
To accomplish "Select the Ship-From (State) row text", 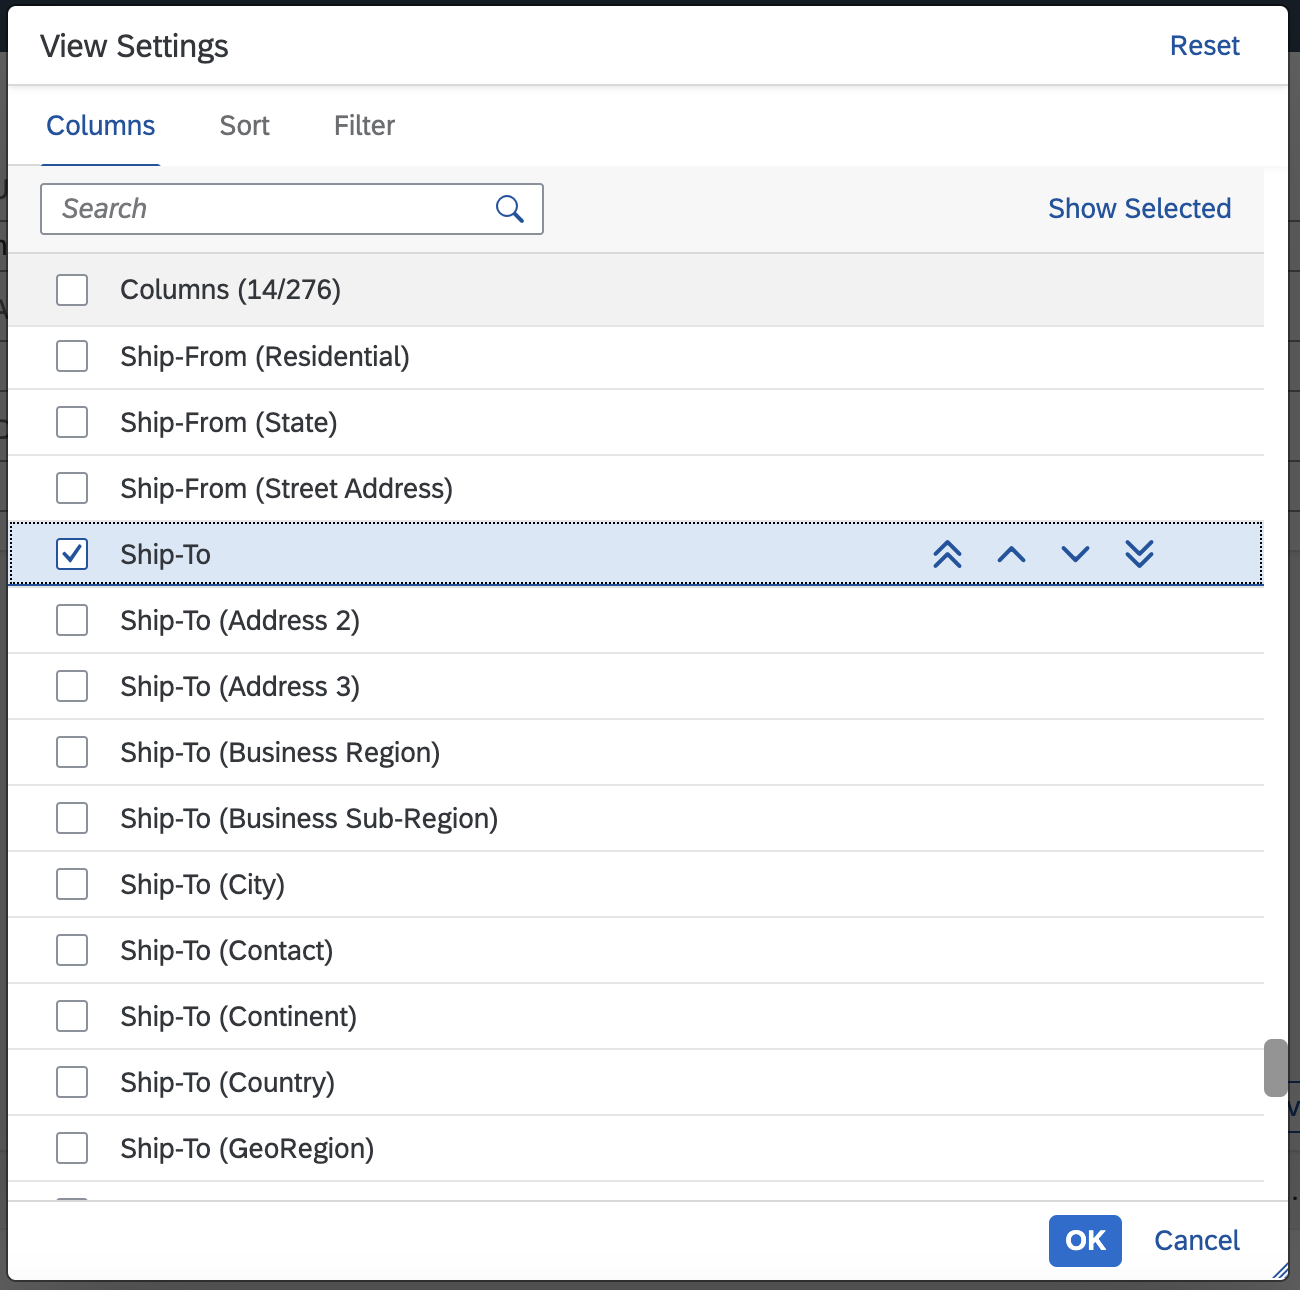I will click(x=229, y=423).
